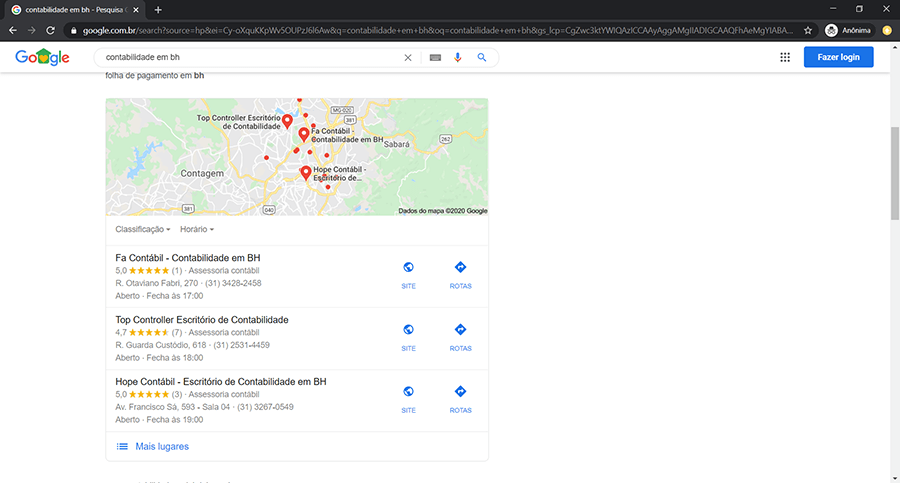
Task: Close the contabilidade em bh tab
Action: tap(136, 10)
